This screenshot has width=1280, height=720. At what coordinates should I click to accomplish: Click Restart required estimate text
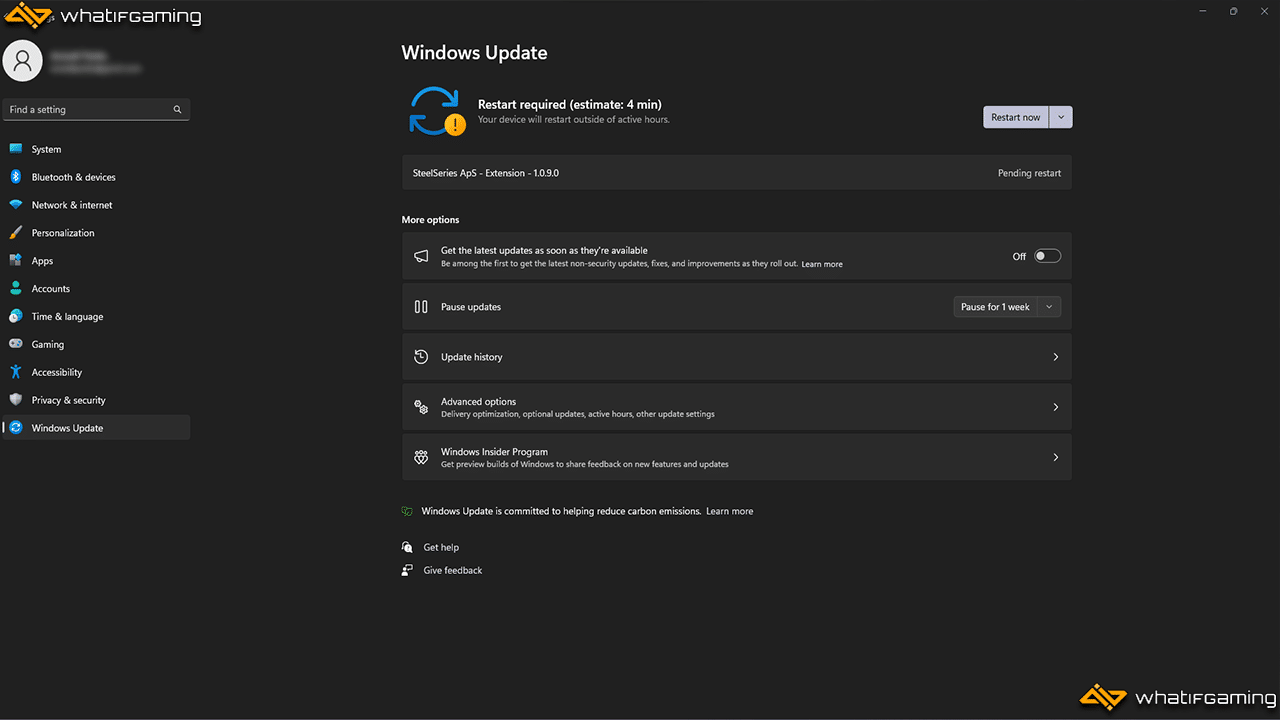click(x=569, y=104)
